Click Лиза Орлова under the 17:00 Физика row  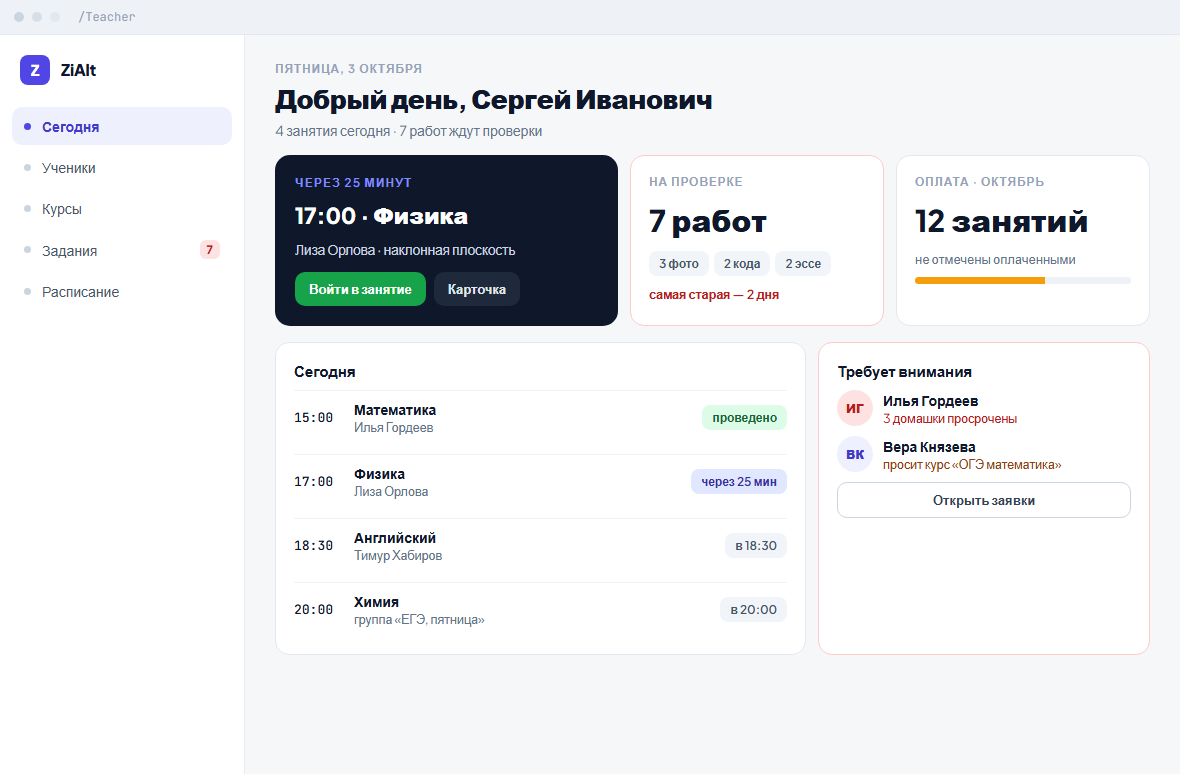click(391, 492)
